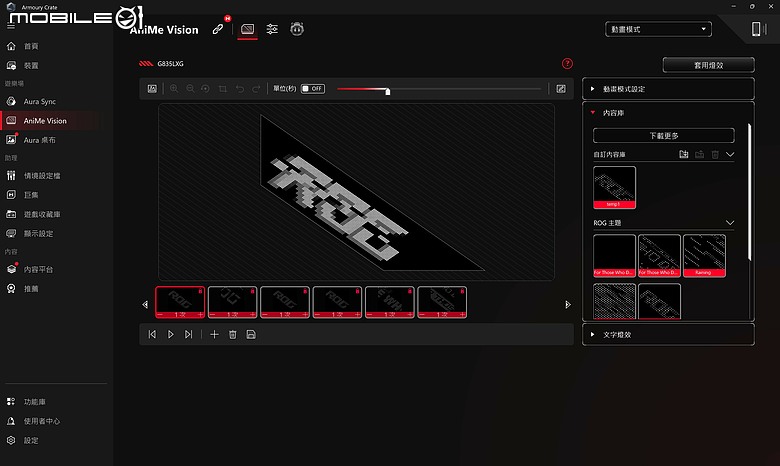Toggle the unit seconds OFF switch

(x=313, y=89)
